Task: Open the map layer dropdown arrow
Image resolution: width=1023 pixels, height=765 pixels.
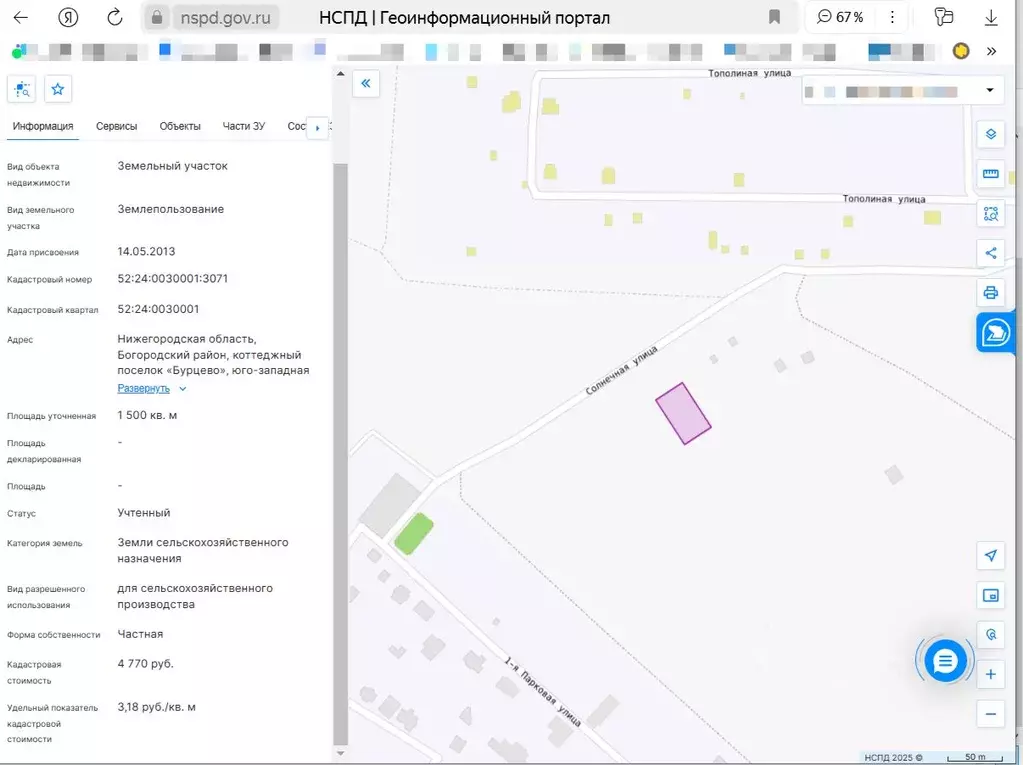Action: point(990,90)
